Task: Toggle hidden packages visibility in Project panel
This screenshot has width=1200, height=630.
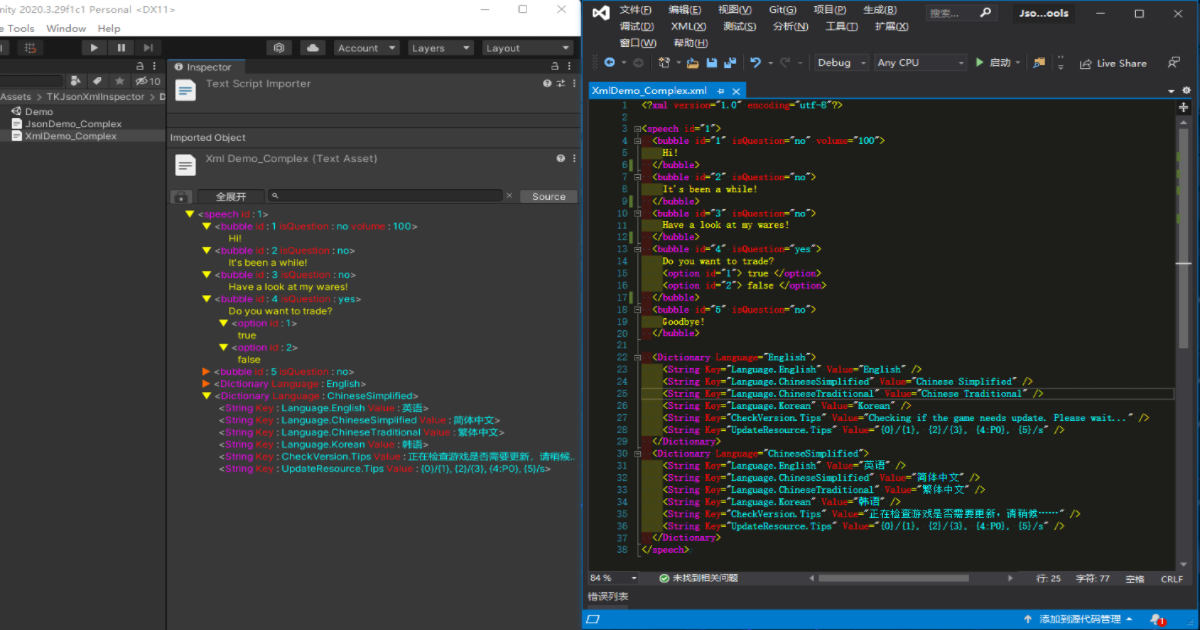Action: tap(147, 81)
